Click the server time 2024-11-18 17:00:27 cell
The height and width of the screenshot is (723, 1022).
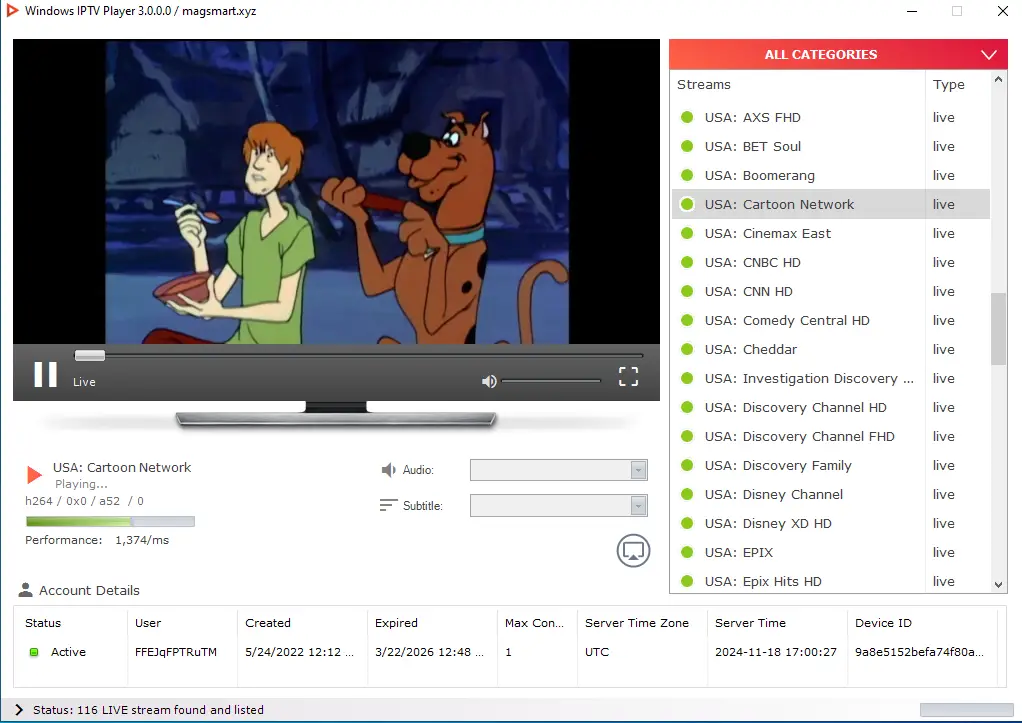(x=776, y=652)
